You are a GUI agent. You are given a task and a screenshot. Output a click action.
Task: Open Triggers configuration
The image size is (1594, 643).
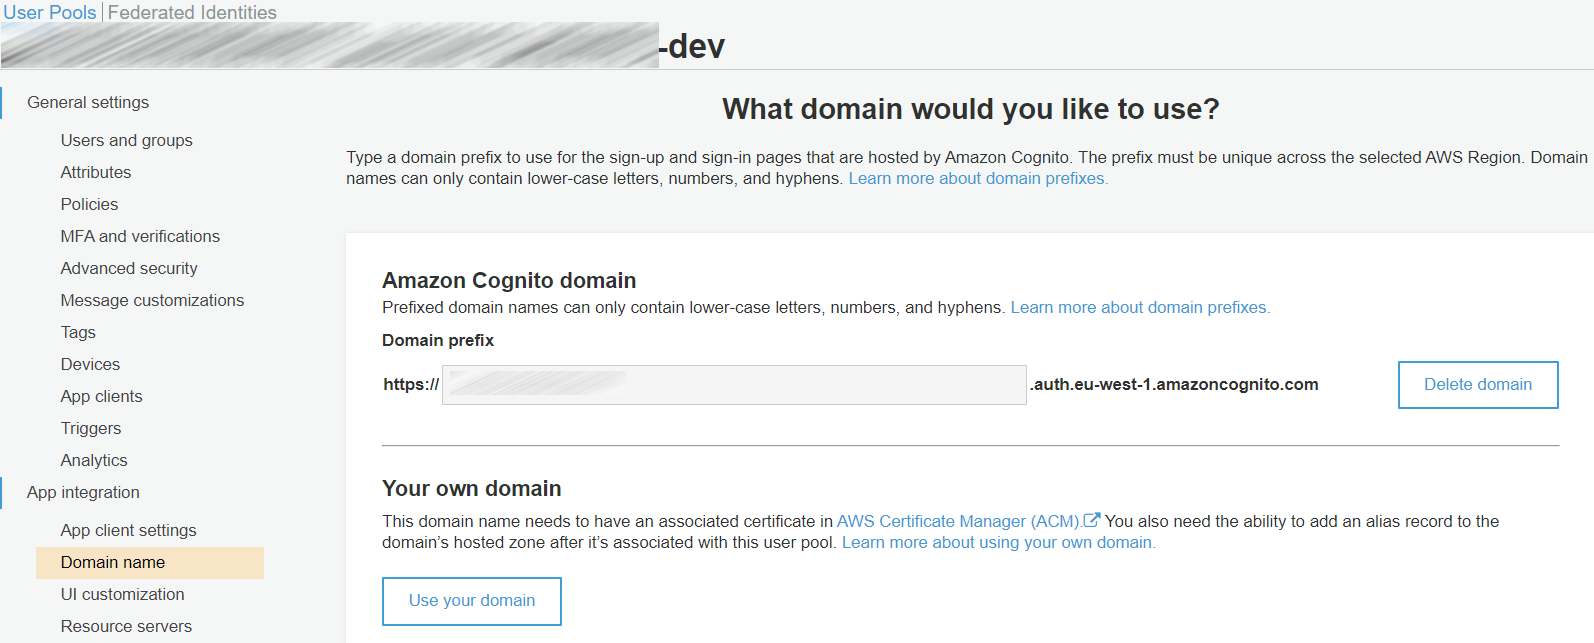[x=91, y=428]
